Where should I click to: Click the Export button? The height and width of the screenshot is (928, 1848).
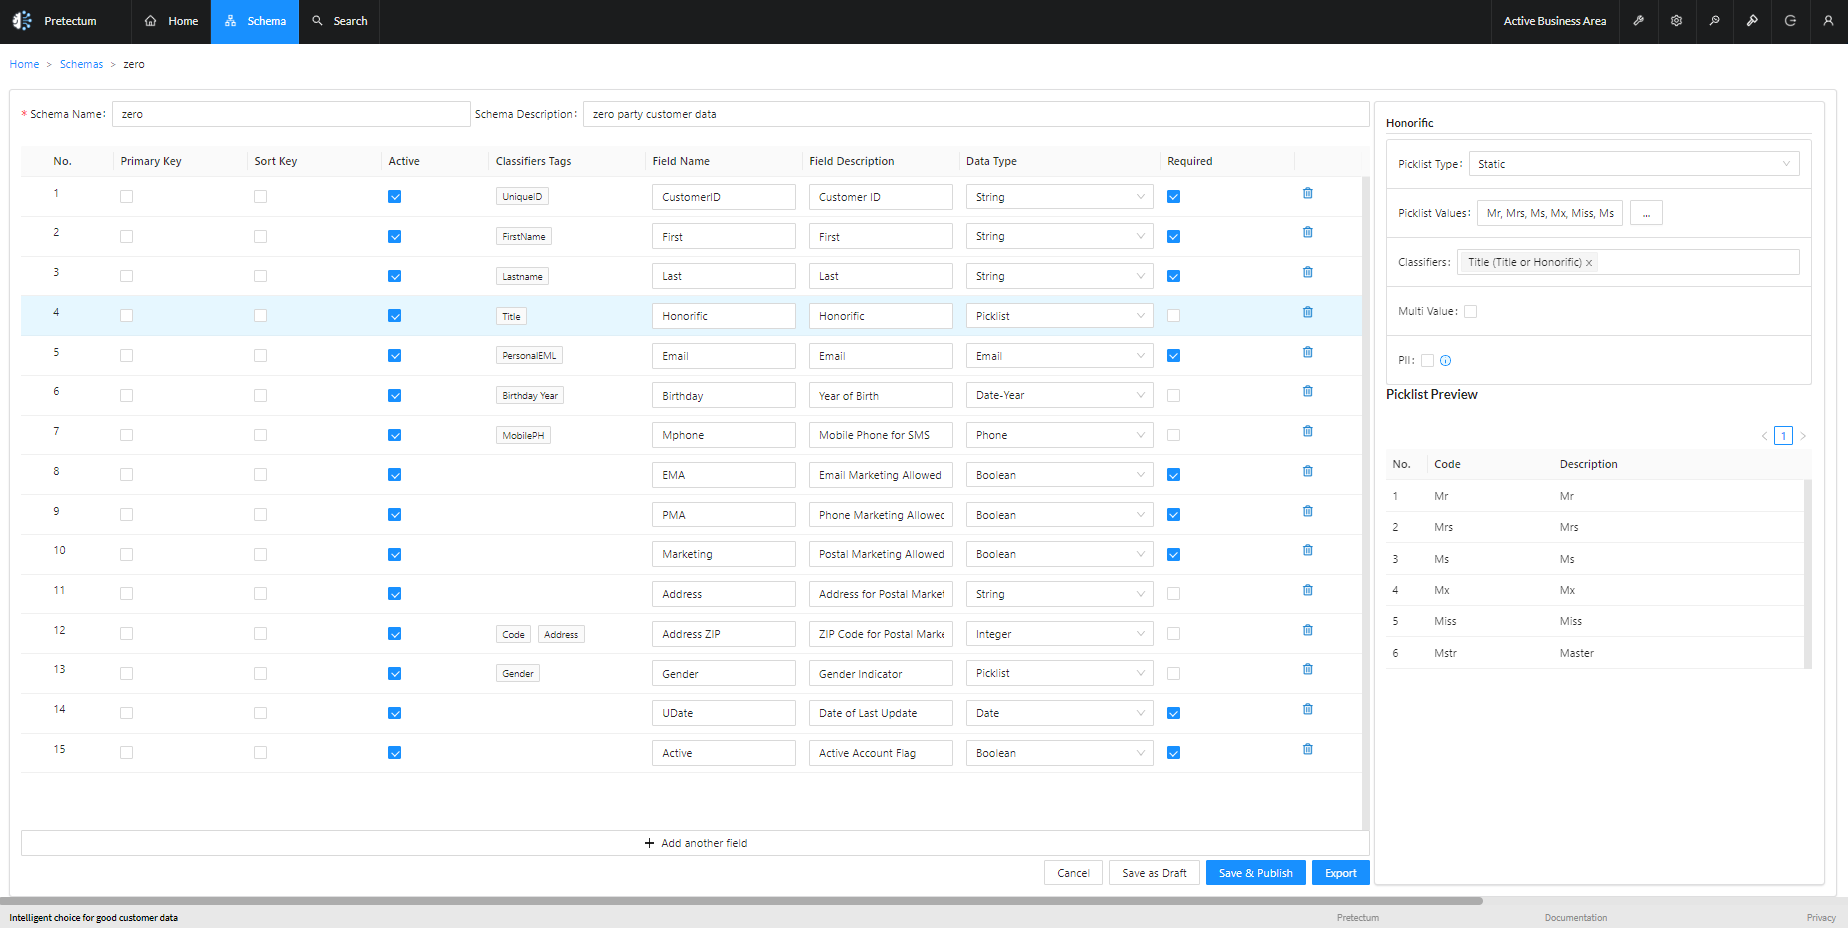pyautogui.click(x=1340, y=873)
